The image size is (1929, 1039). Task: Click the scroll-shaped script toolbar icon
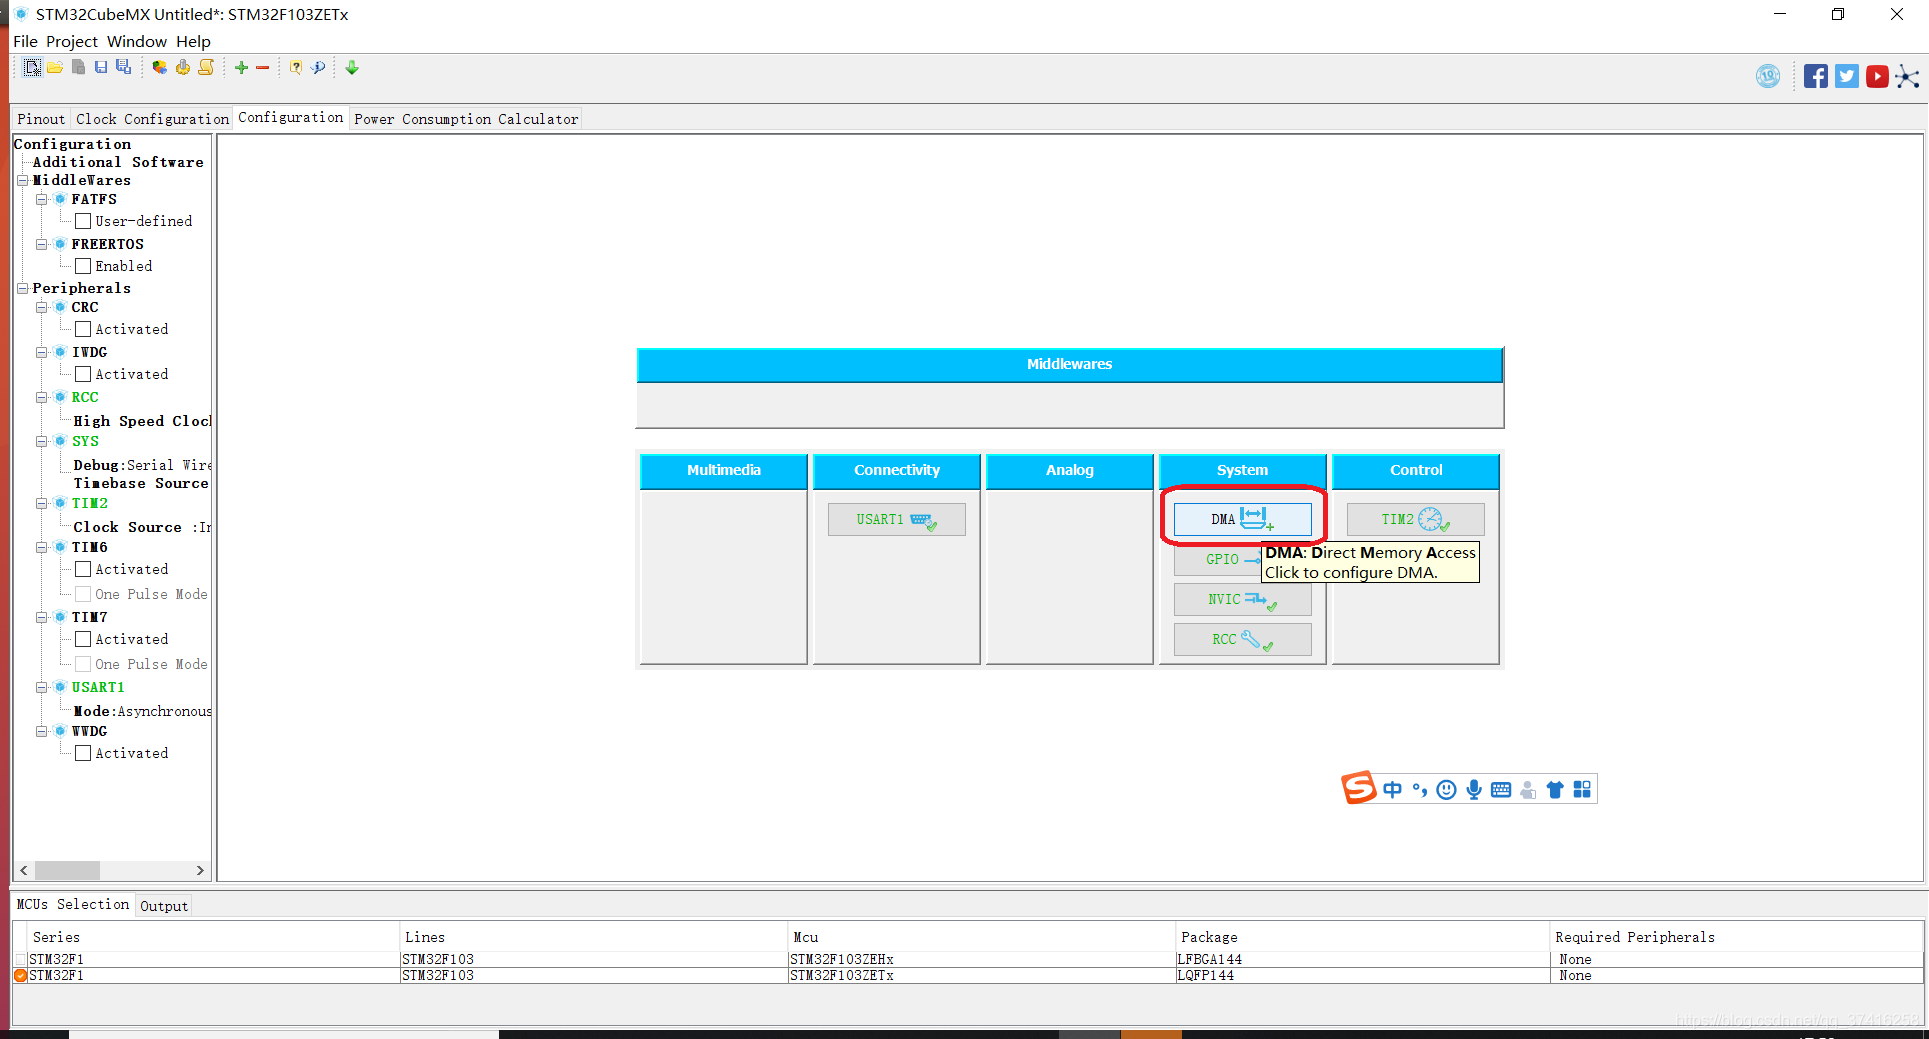coord(206,67)
